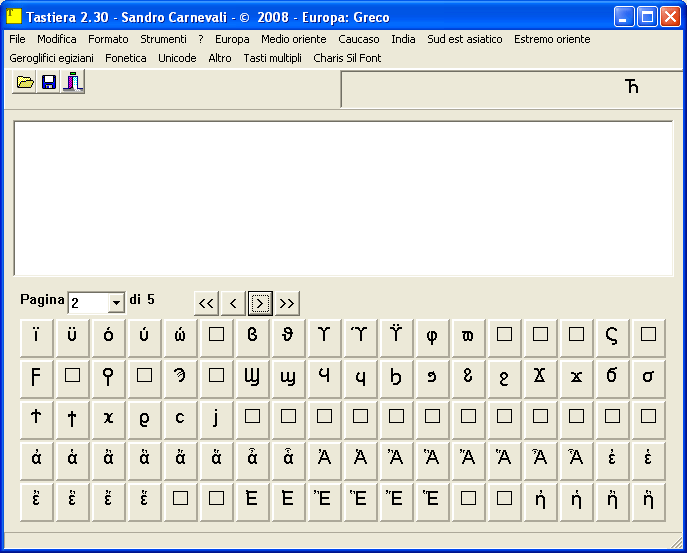Viewport: 687px width, 553px height.
Task: Open the Caucaso menu
Action: 359,39
